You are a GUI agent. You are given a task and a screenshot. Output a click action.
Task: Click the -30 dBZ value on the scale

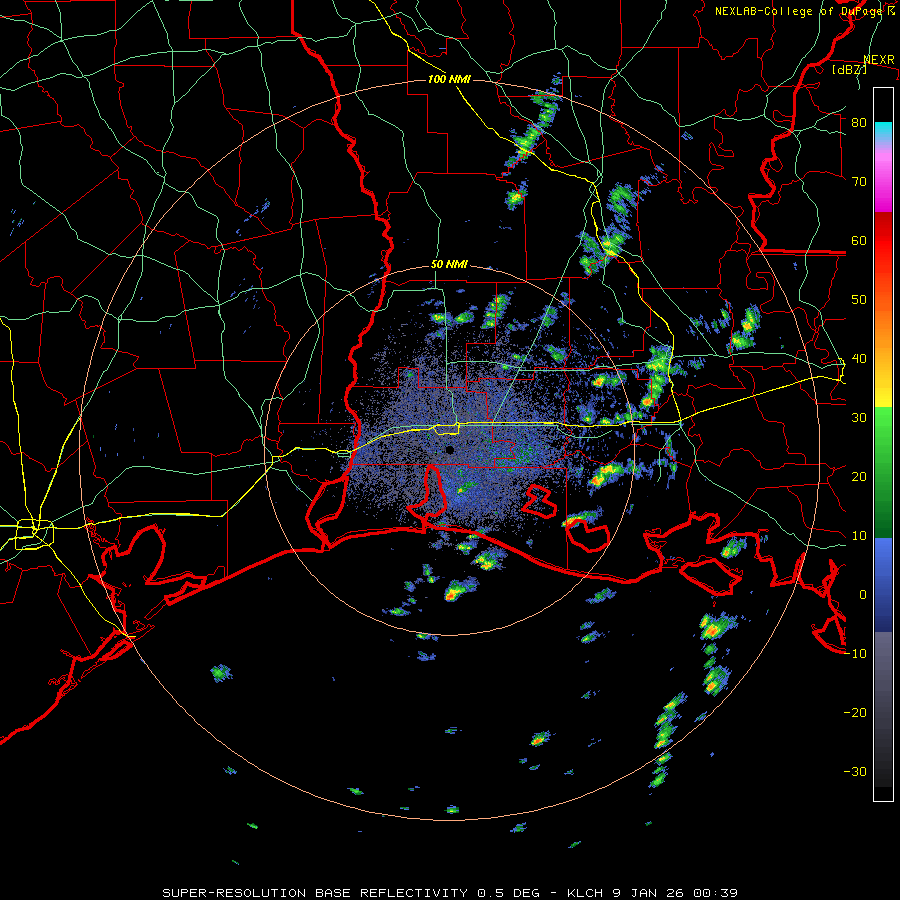[855, 772]
